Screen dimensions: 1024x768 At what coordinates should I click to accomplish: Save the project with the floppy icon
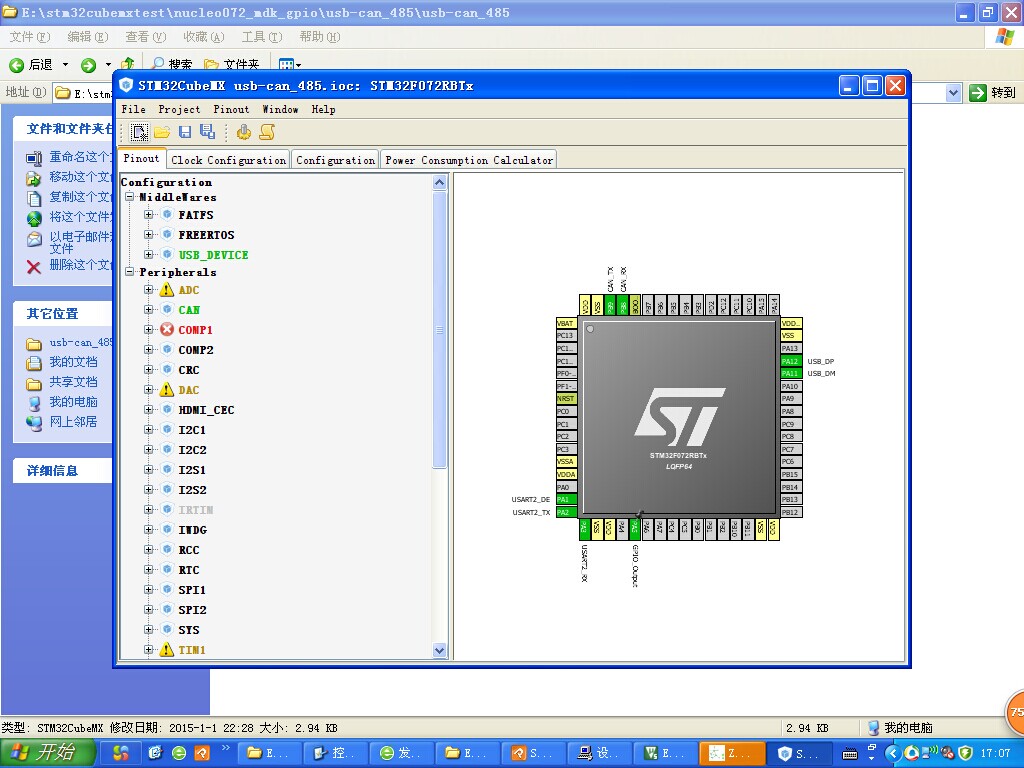click(185, 133)
